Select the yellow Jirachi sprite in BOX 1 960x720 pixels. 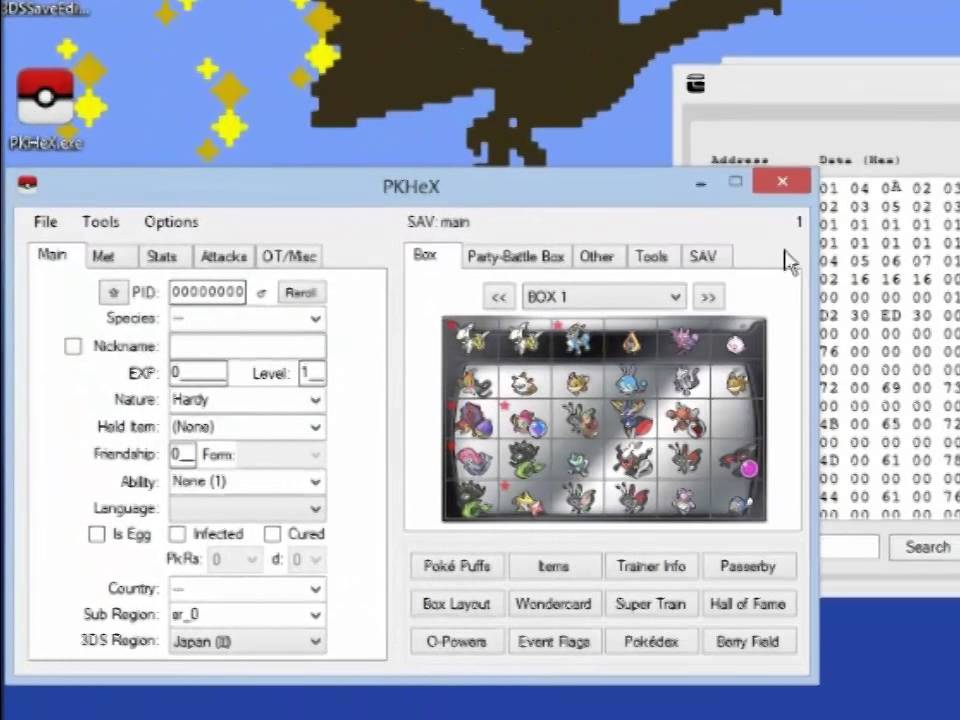tap(527, 502)
